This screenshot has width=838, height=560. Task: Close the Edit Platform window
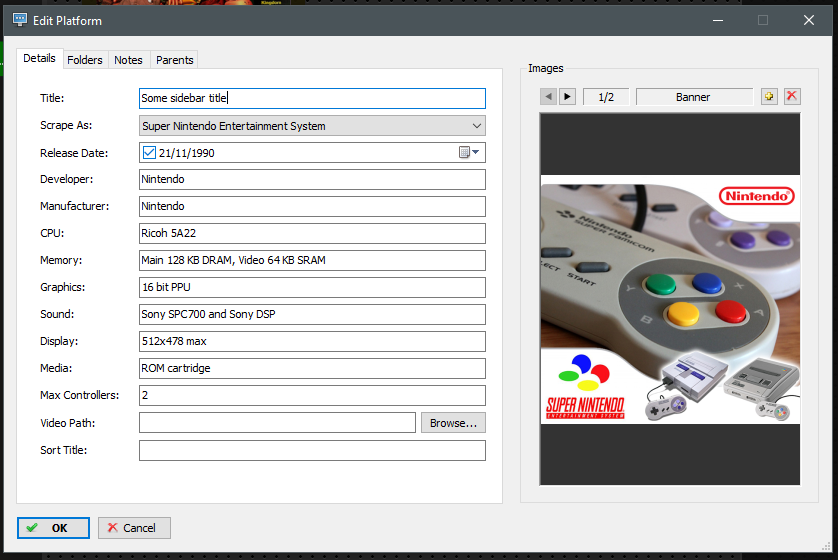(809, 20)
